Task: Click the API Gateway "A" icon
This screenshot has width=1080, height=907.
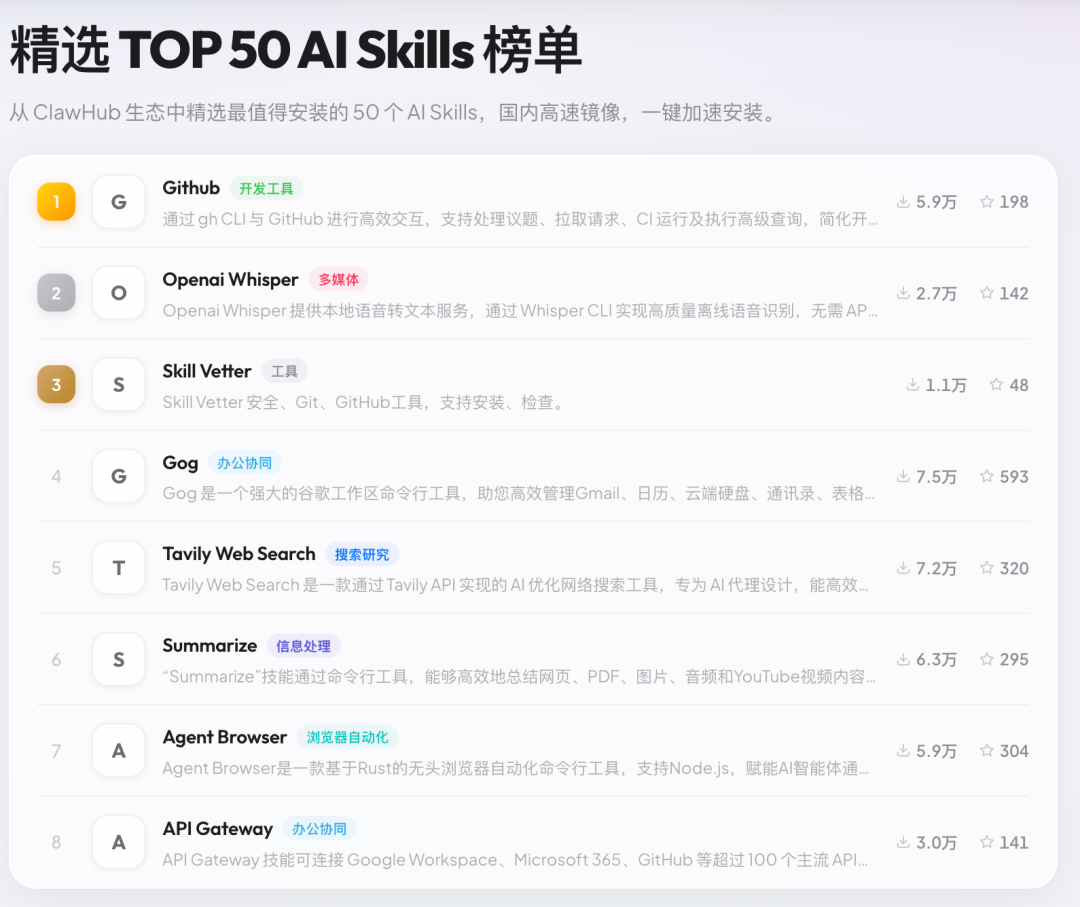Action: pyautogui.click(x=118, y=842)
